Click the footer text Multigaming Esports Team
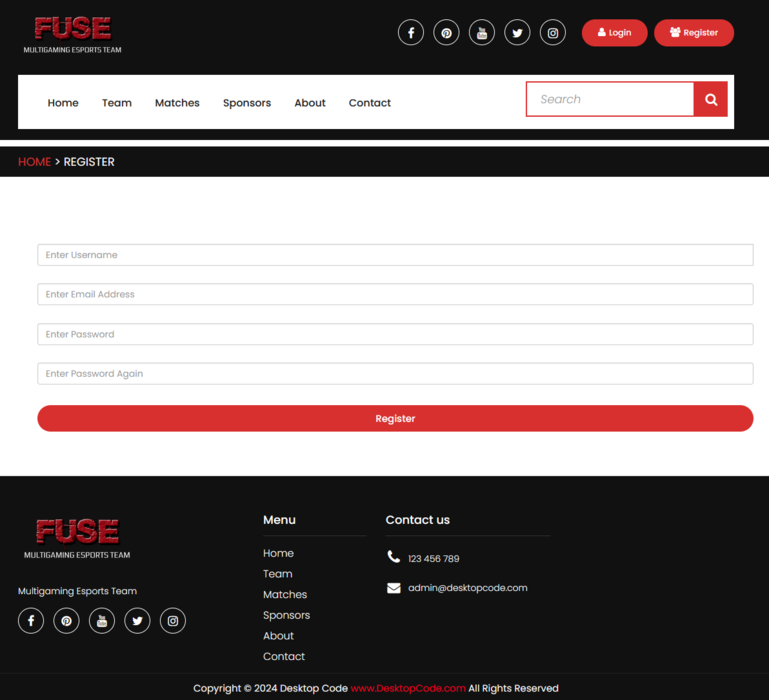The image size is (769, 700). (x=77, y=591)
